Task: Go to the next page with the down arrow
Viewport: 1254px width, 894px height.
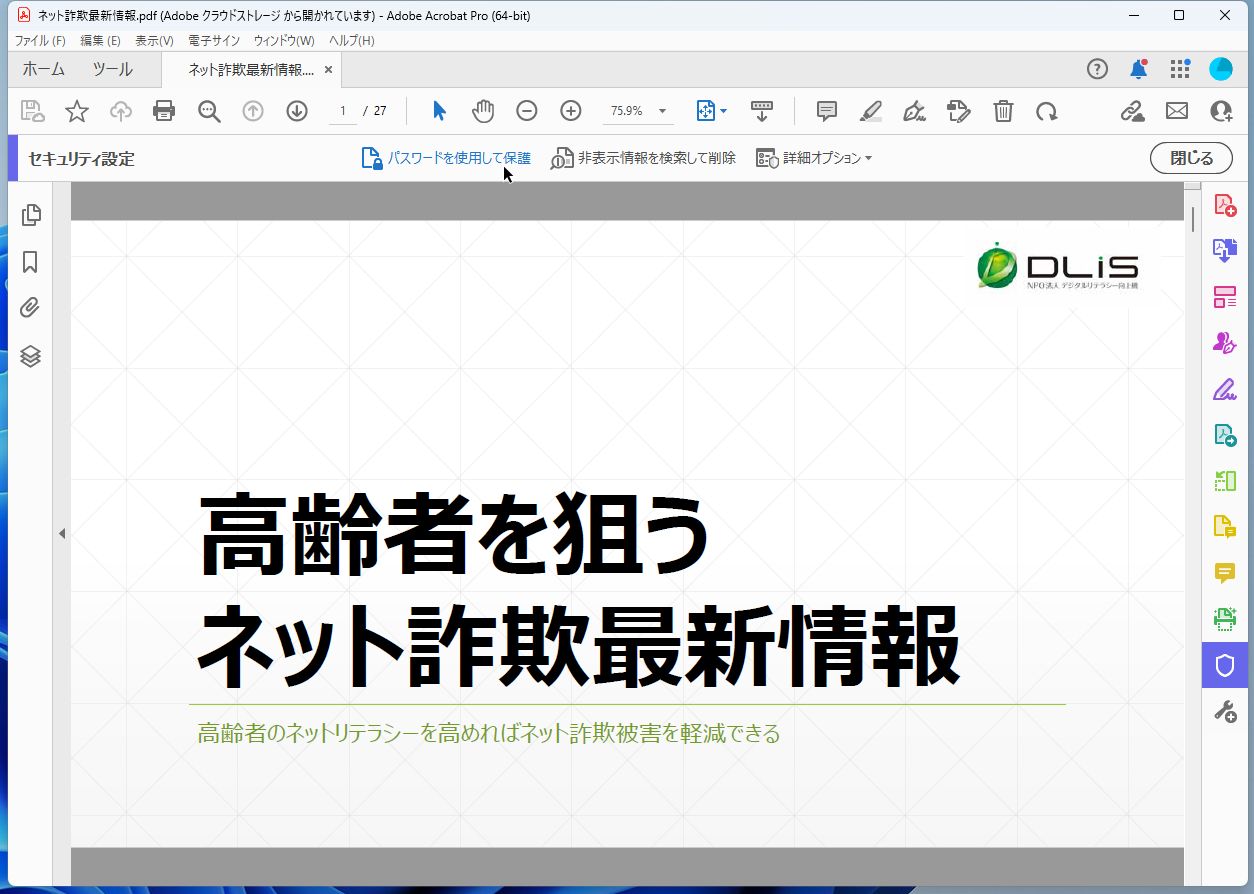Action: coord(297,110)
